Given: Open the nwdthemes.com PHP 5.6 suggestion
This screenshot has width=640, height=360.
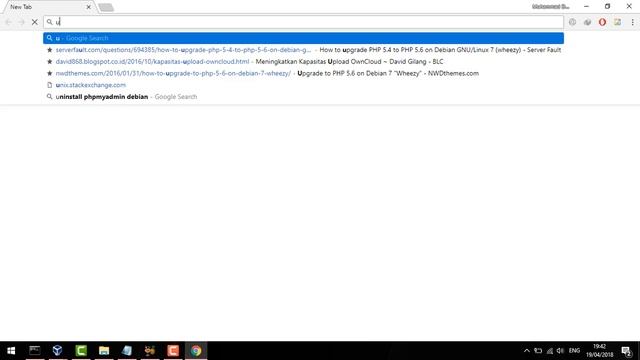Looking at the screenshot, I should (x=303, y=73).
